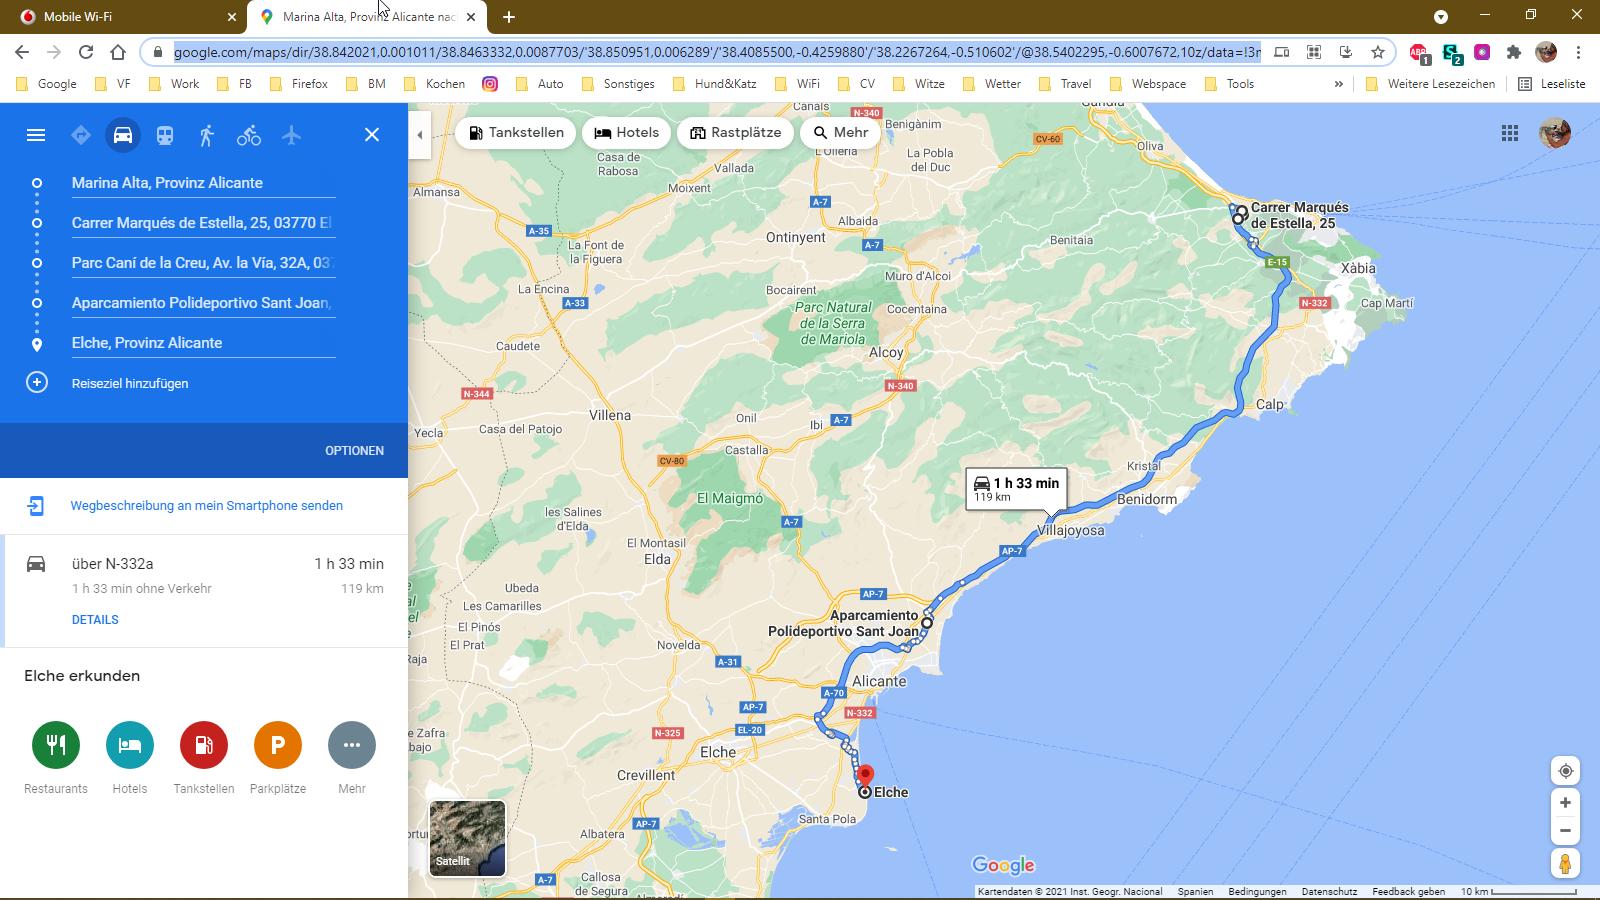Open Google apps grid
This screenshot has height=900, width=1600.
pos(1510,133)
